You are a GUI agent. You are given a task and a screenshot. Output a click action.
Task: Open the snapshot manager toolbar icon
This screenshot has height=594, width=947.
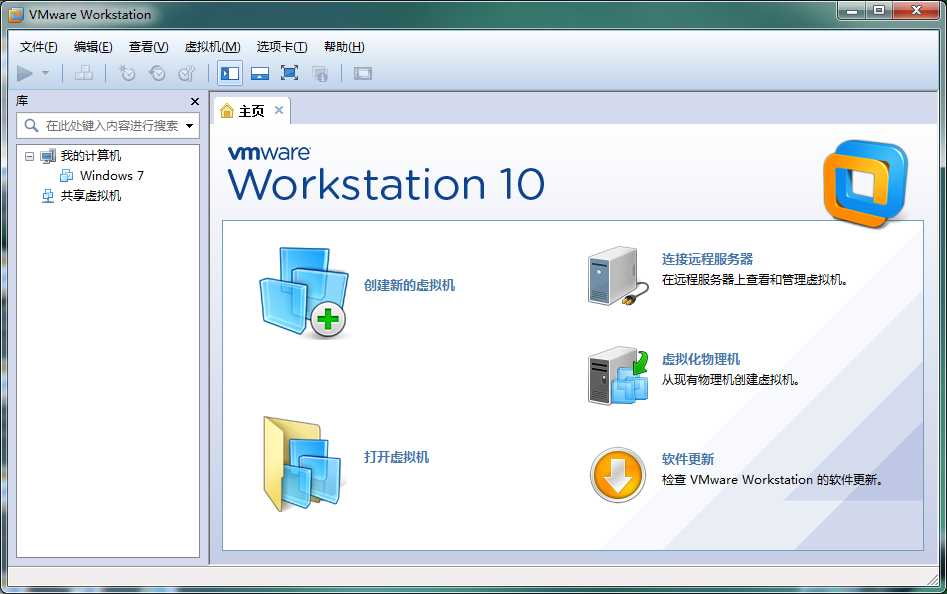pos(187,74)
